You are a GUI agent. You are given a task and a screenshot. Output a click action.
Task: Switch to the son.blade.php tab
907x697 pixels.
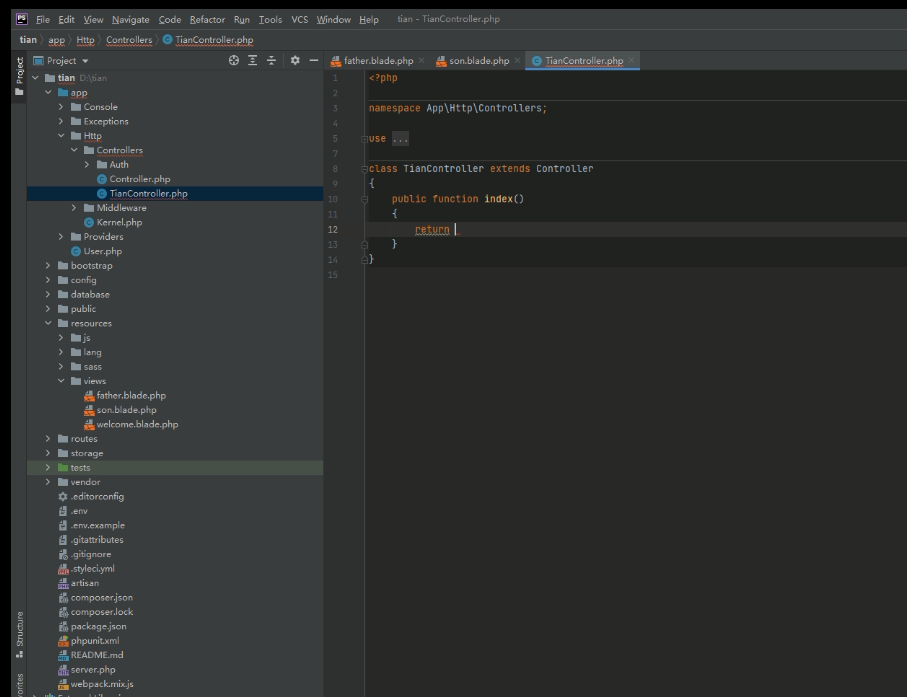tap(478, 61)
